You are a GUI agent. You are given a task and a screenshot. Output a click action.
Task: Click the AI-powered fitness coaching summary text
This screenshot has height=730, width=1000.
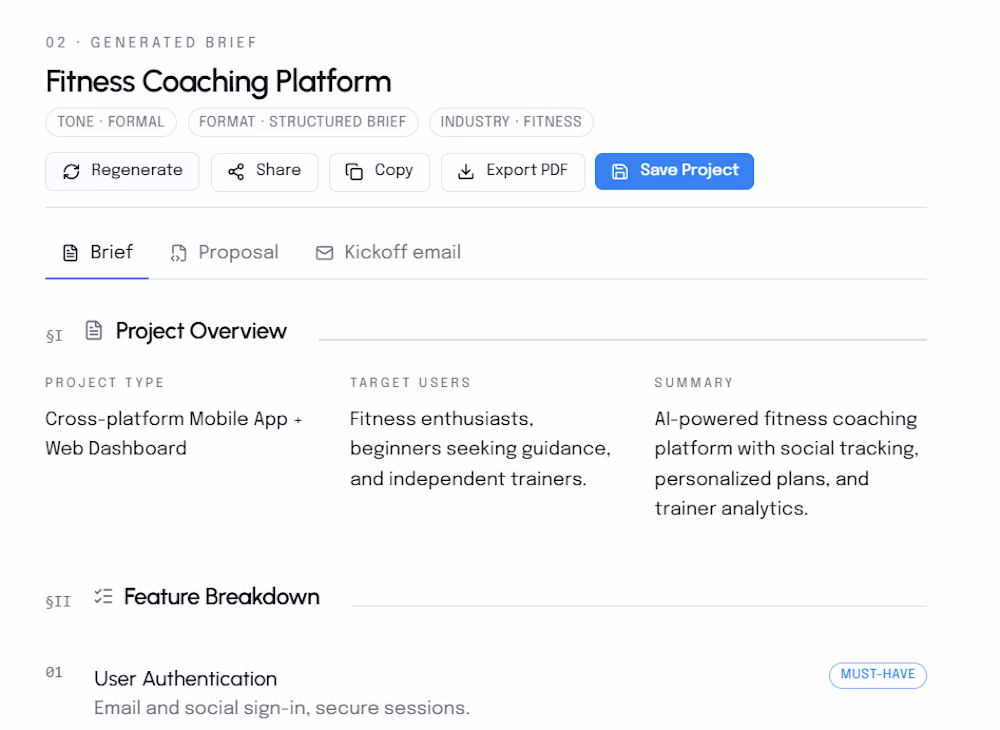pyautogui.click(x=786, y=464)
